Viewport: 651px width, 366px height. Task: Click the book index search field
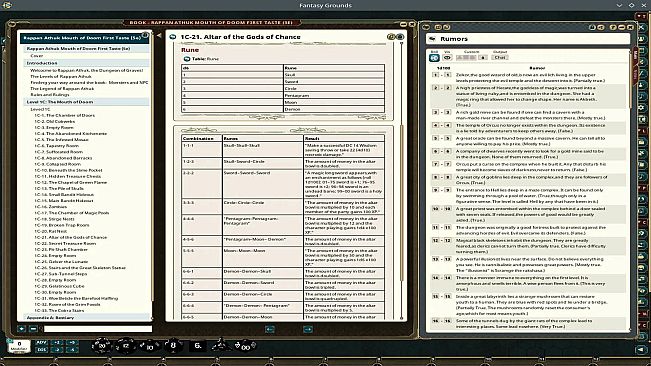(x=98, y=329)
